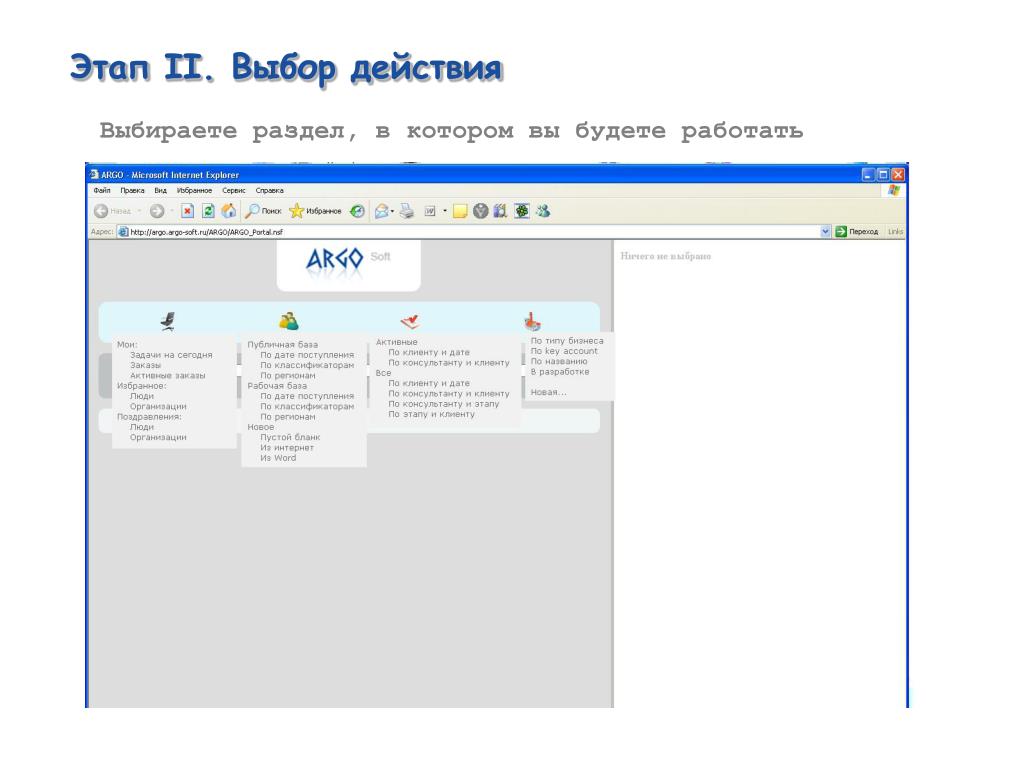Click the Print printer icon
1024x768 pixels.
(407, 211)
